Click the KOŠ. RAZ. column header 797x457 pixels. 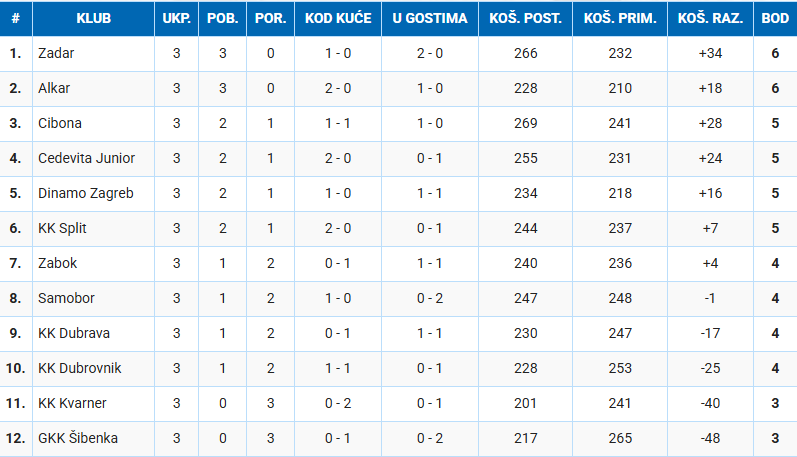point(710,19)
